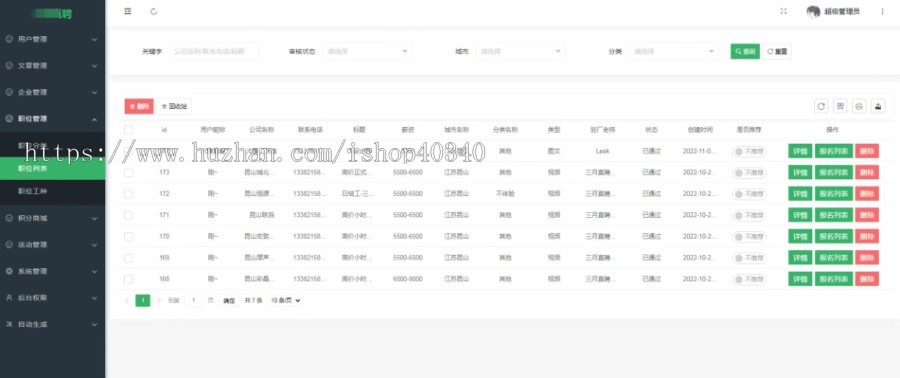Check the row with id 170
Screen dimensions: 900x378
(x=129, y=236)
